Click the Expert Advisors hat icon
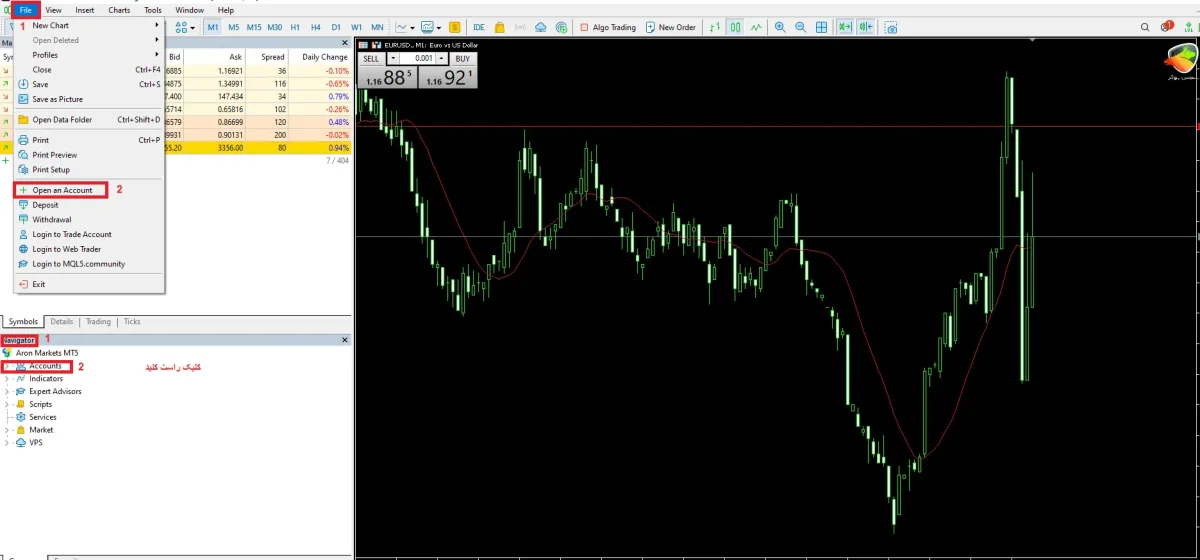The width and height of the screenshot is (1200, 560). click(21, 392)
